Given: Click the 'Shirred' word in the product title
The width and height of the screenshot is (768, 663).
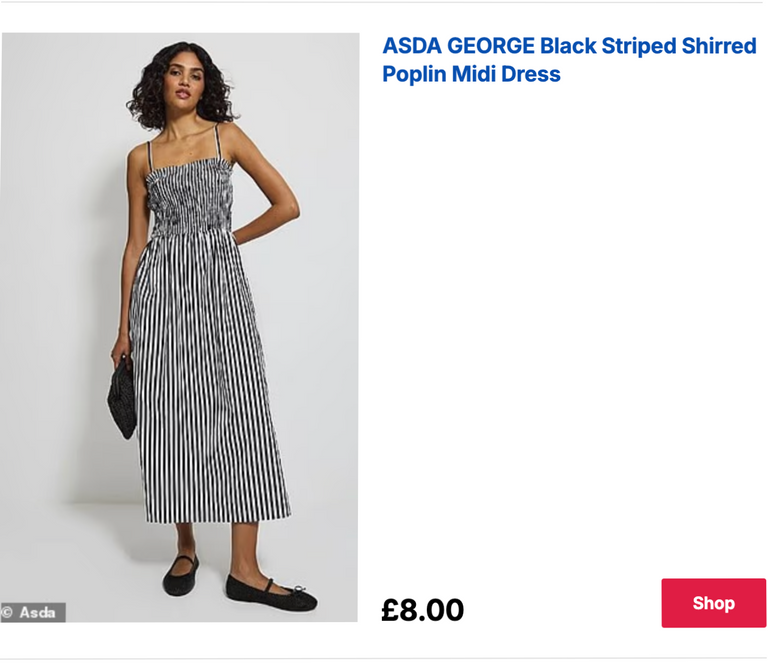Looking at the screenshot, I should (x=719, y=45).
